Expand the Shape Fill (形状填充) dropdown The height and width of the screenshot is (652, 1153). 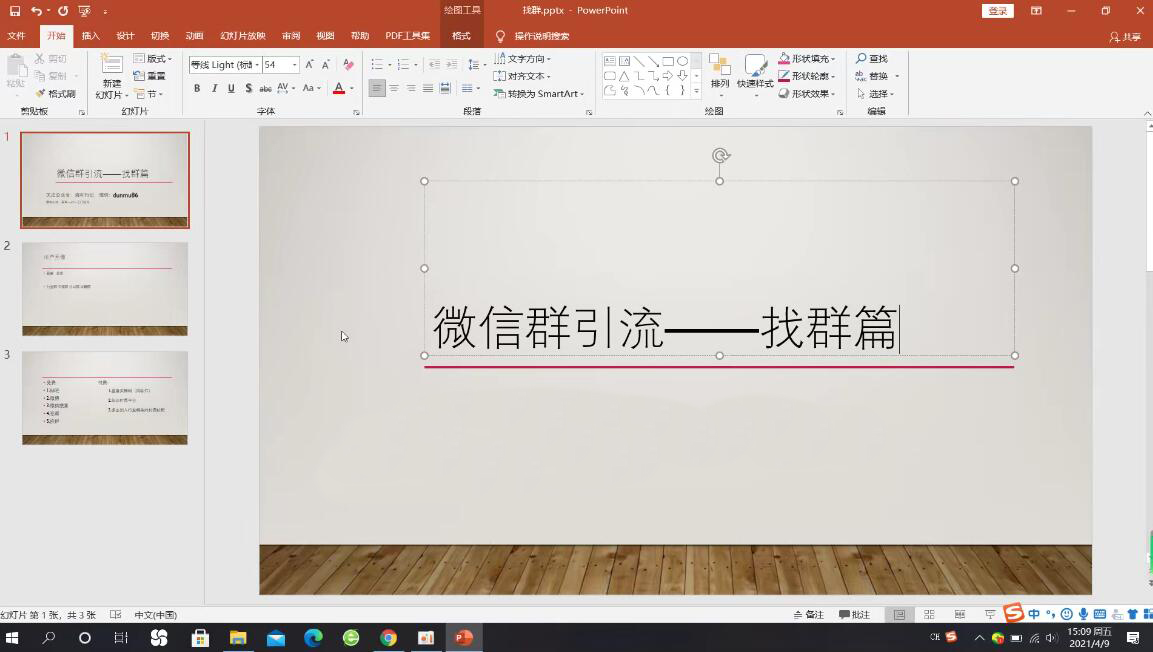coord(833,59)
